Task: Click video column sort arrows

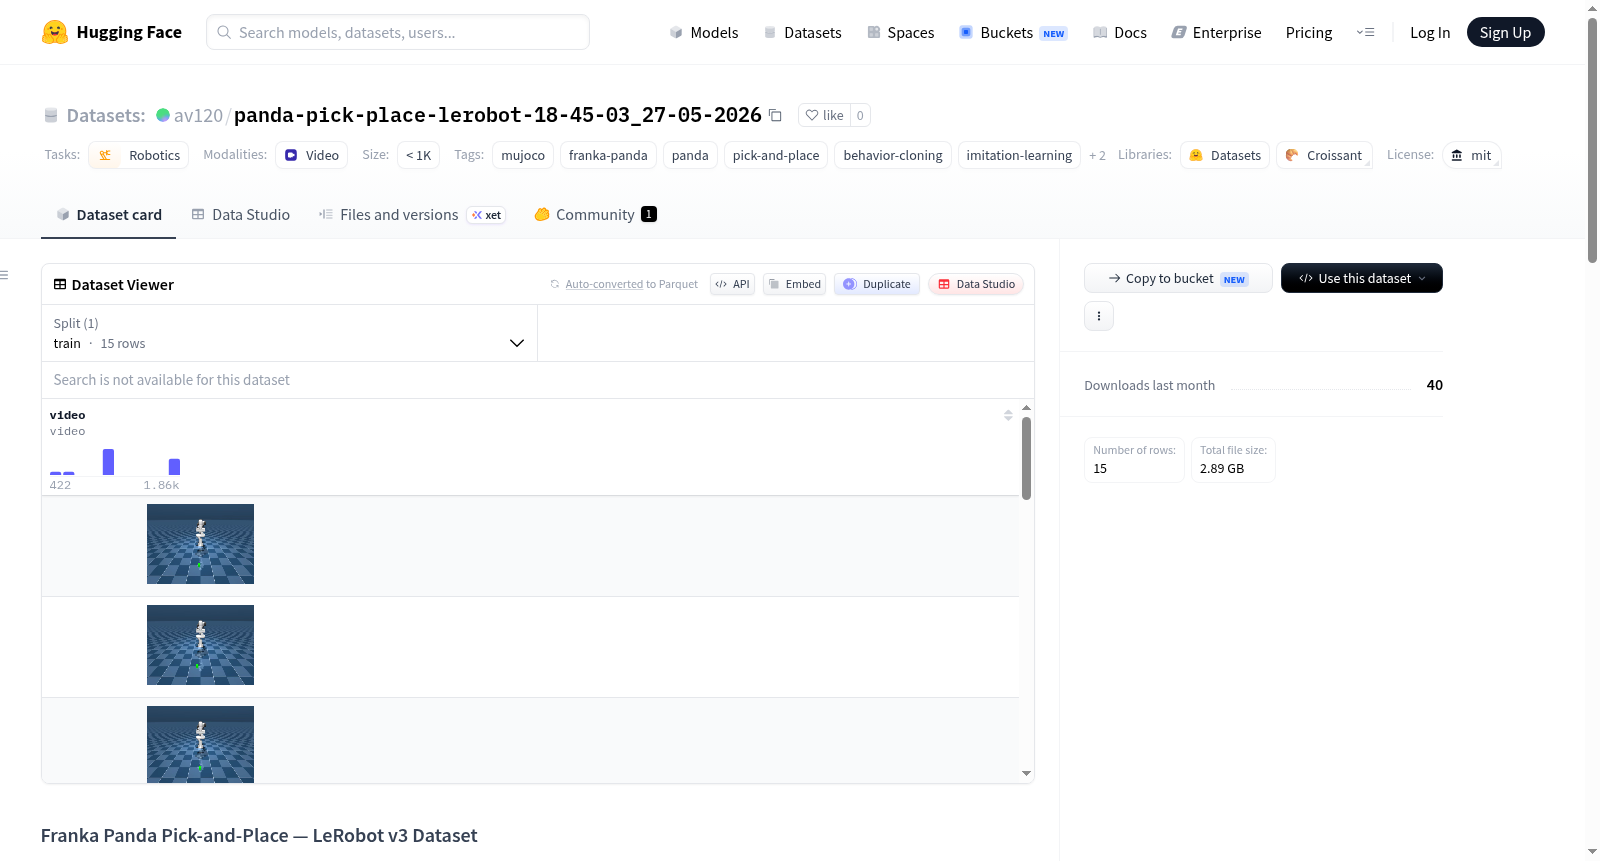Action: pos(1008,415)
